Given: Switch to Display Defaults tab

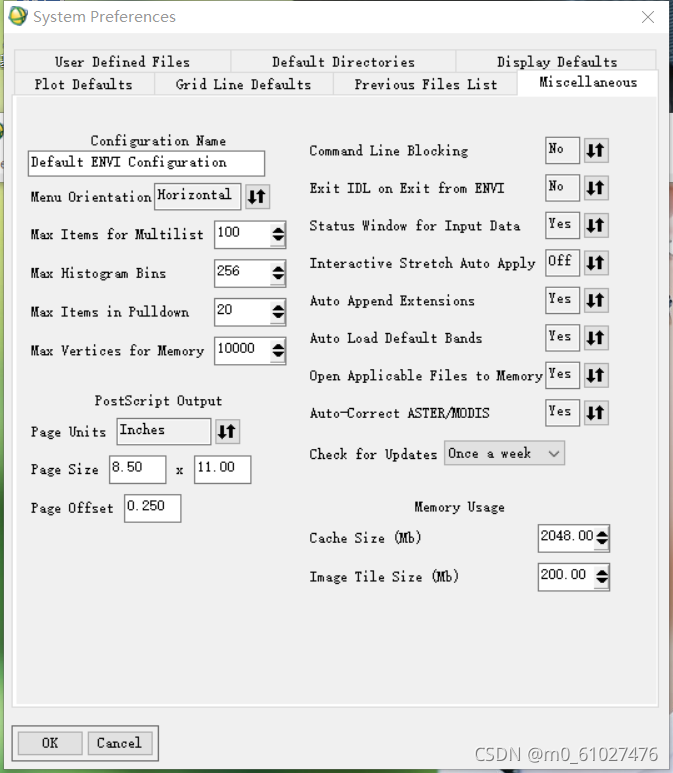Looking at the screenshot, I should [557, 62].
